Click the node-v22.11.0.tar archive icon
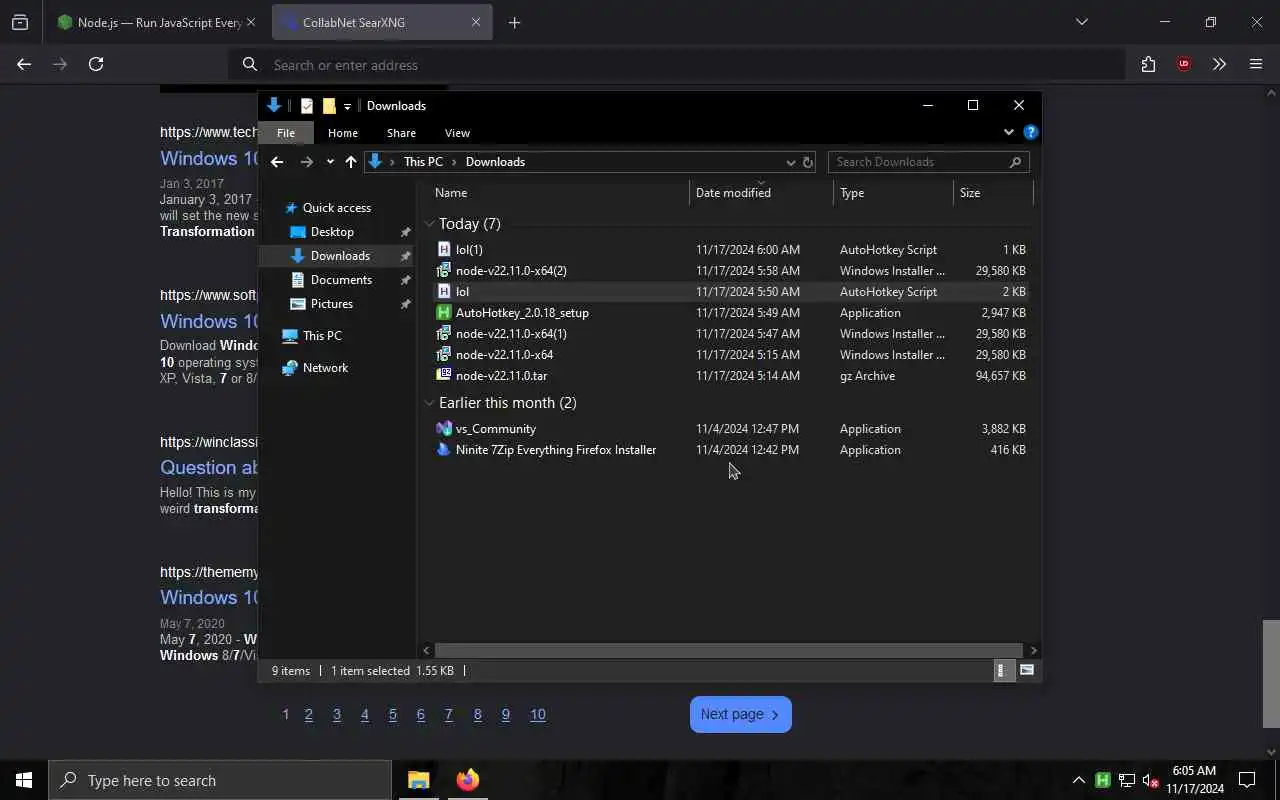Viewport: 1280px width, 800px height. (x=444, y=375)
